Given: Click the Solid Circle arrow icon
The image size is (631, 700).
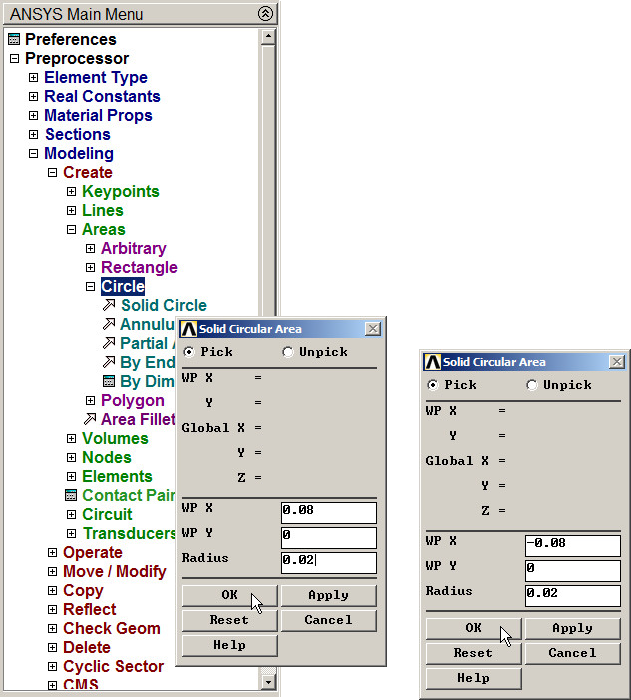Looking at the screenshot, I should [x=110, y=306].
